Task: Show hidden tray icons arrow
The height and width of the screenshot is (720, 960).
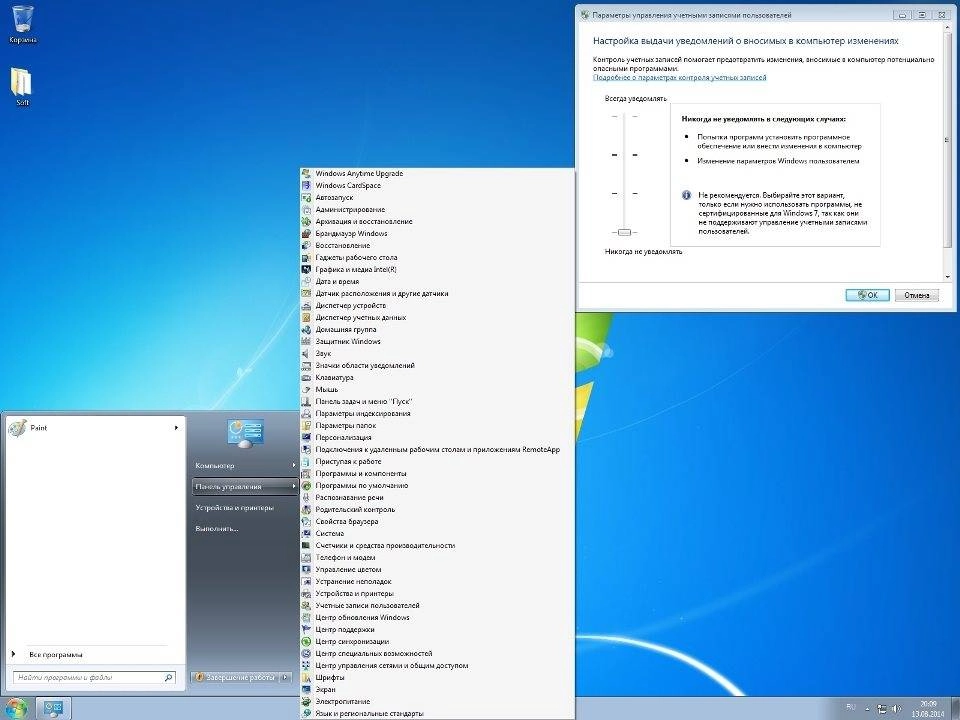Action: click(x=867, y=708)
